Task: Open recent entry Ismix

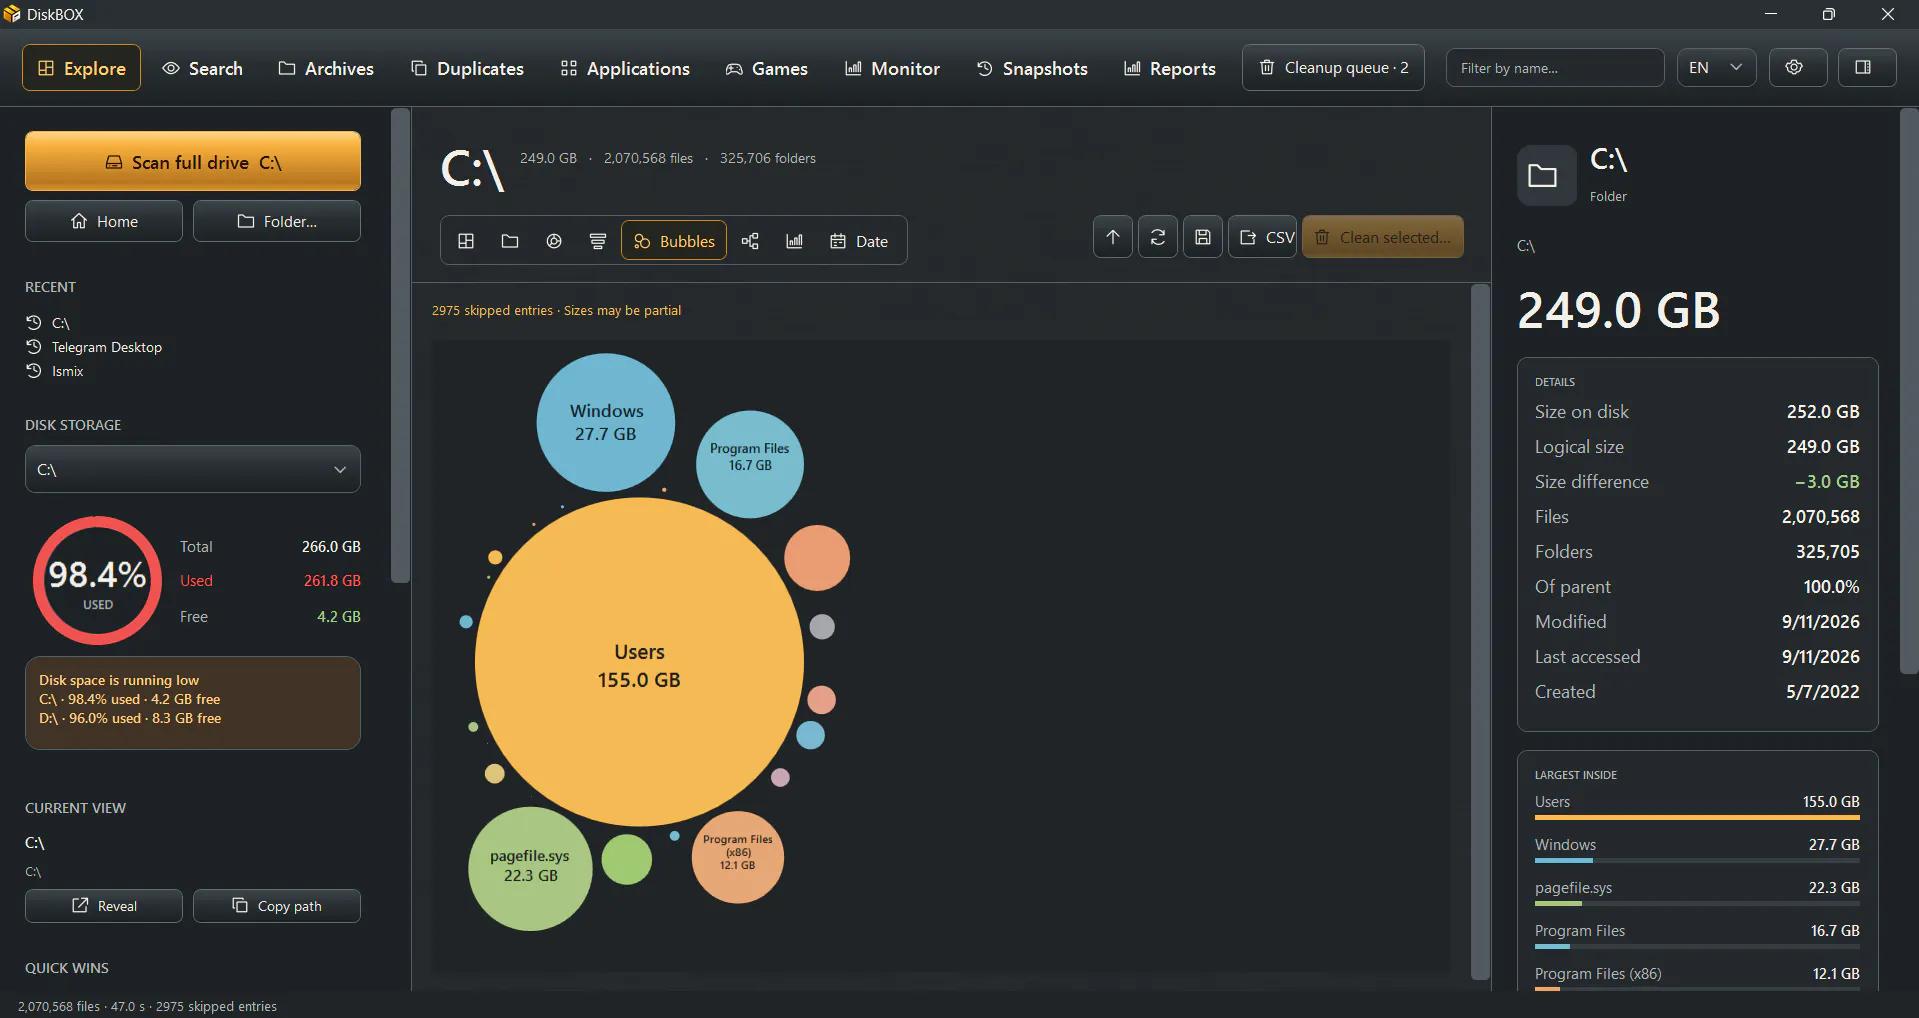Action: [x=55, y=371]
